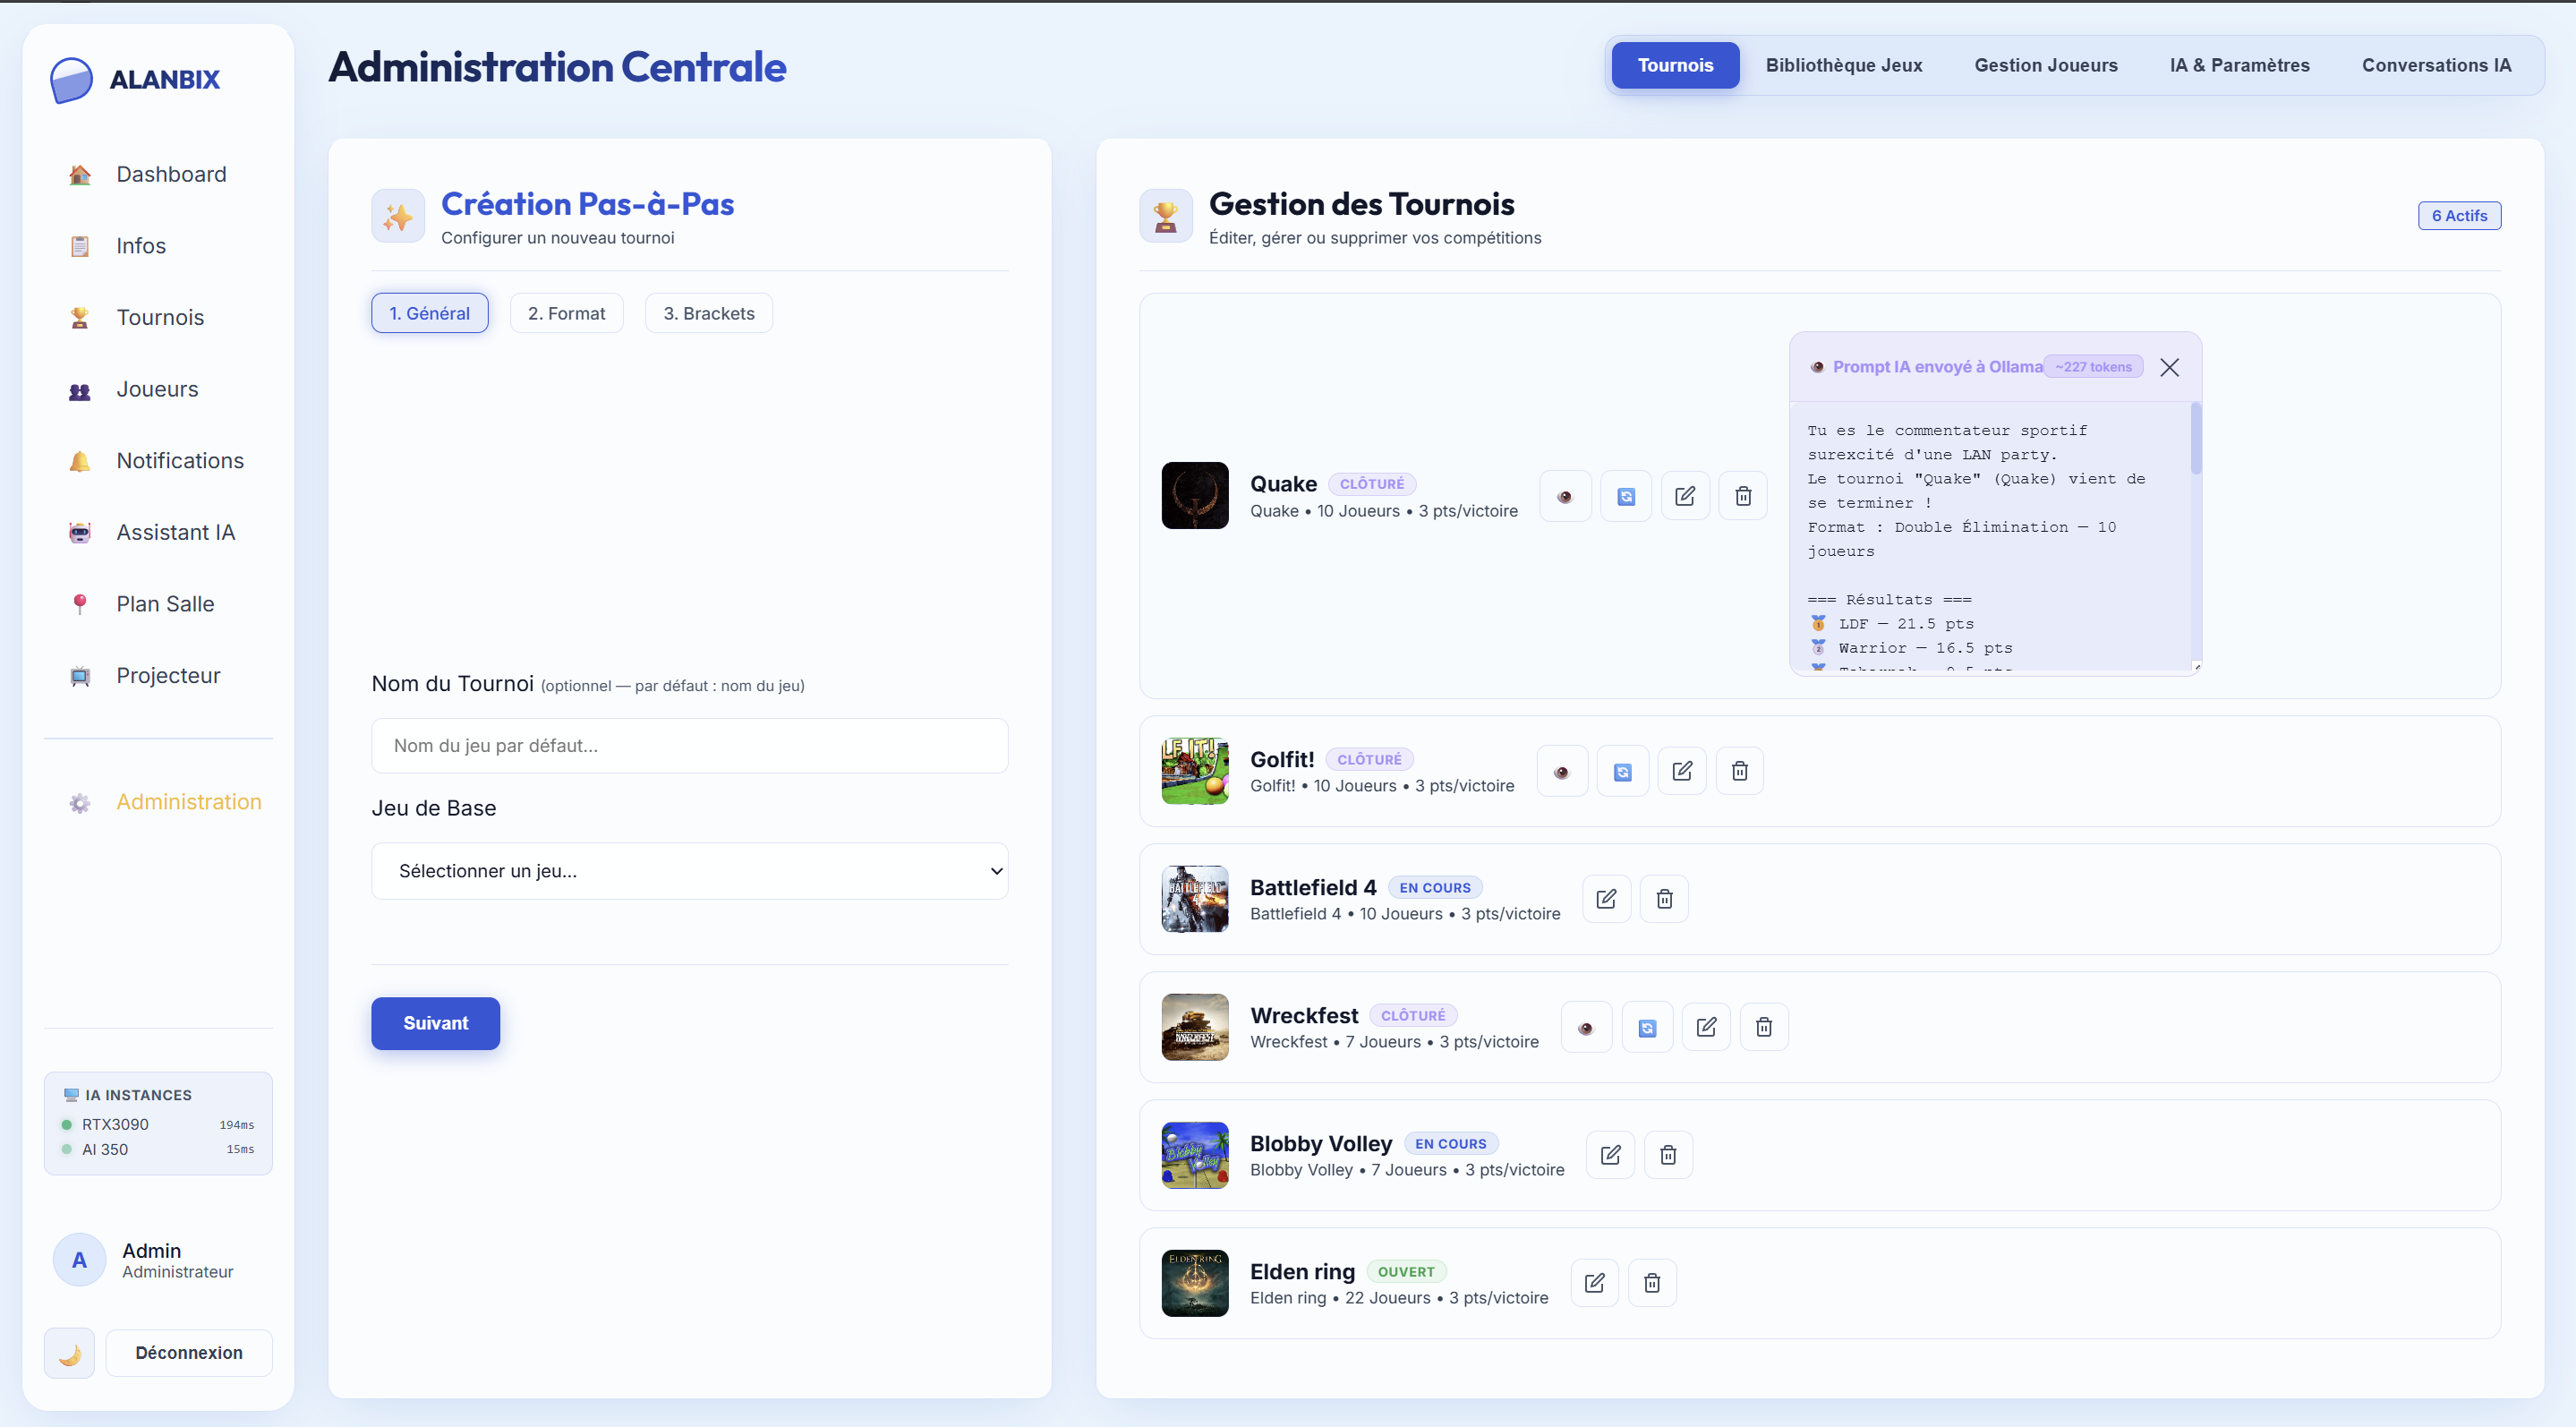Click the Golfit! game thumbnail
Image resolution: width=2576 pixels, height=1427 pixels.
coord(1195,771)
